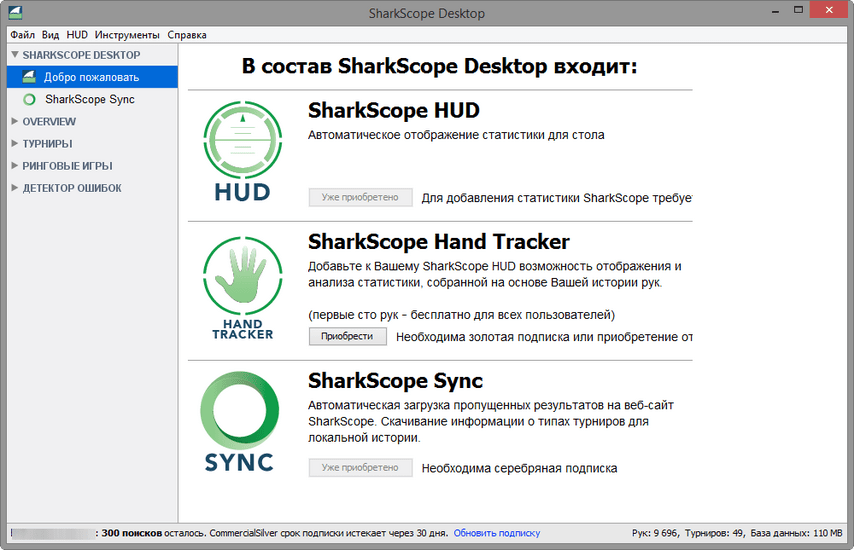Expand the РИНГОВЫЕ ИГРЫ section arrow
The width and height of the screenshot is (854, 550).
[15, 165]
